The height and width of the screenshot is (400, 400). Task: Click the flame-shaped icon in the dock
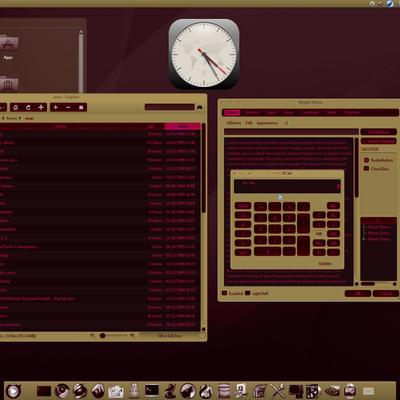(x=206, y=391)
